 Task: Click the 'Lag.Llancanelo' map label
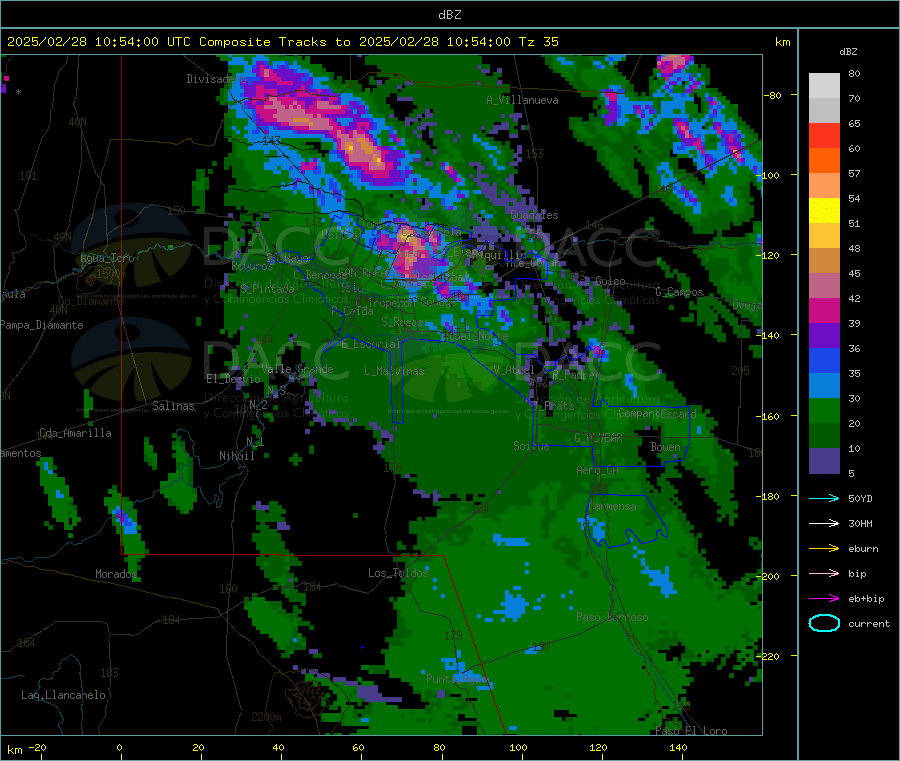63,696
